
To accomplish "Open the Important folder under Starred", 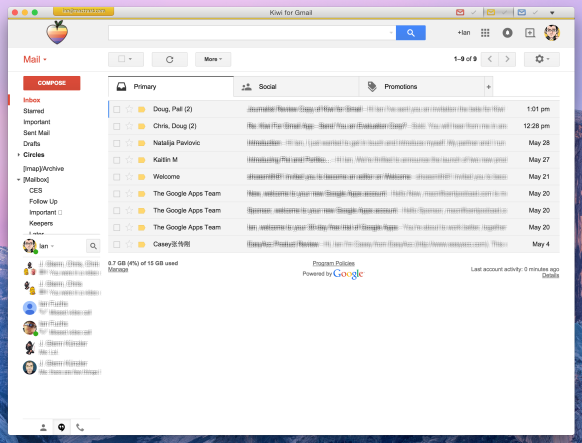I will point(37,122).
